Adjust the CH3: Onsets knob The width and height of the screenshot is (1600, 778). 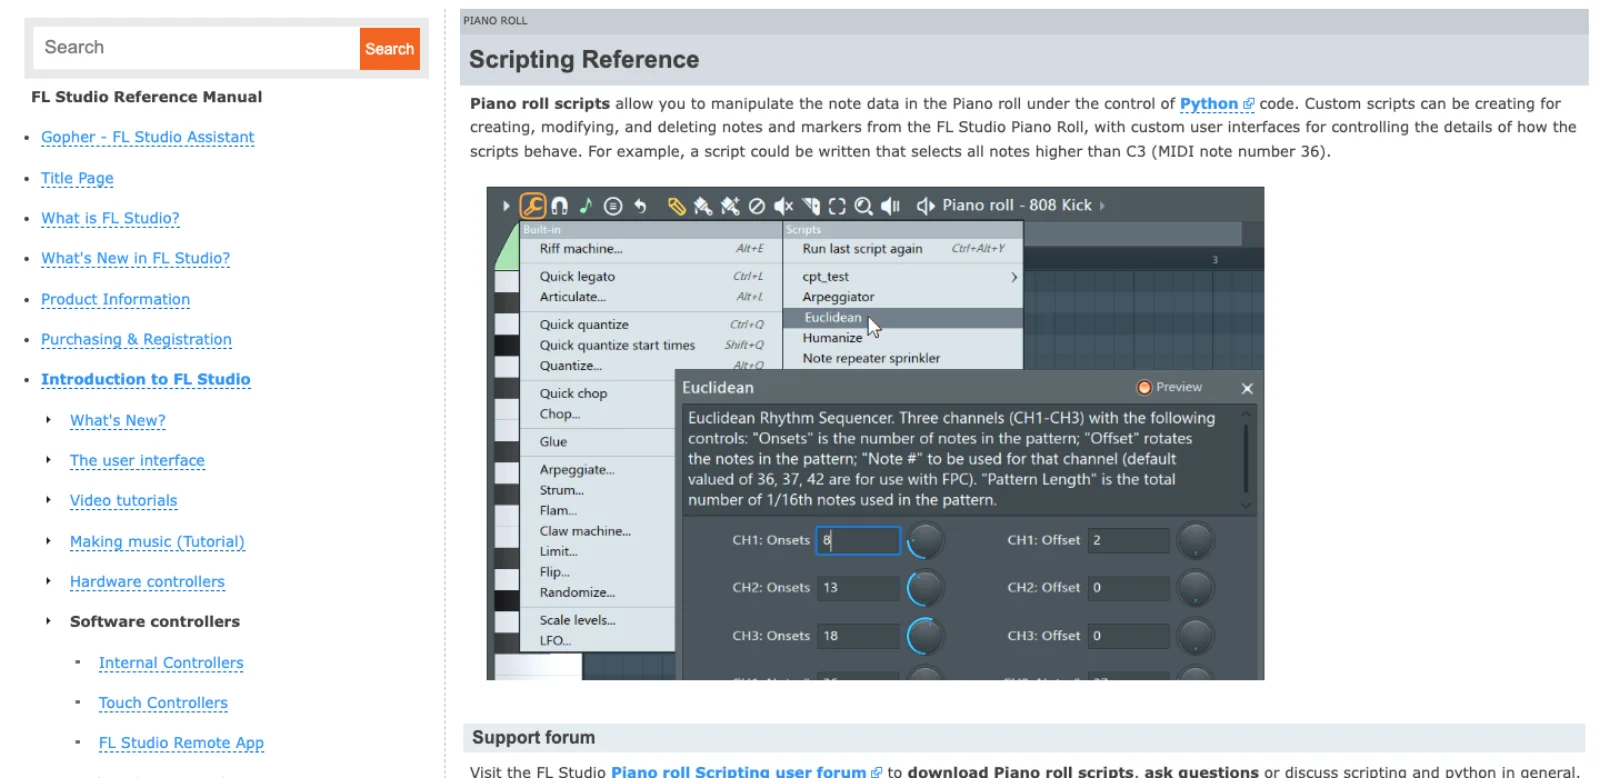click(x=925, y=636)
